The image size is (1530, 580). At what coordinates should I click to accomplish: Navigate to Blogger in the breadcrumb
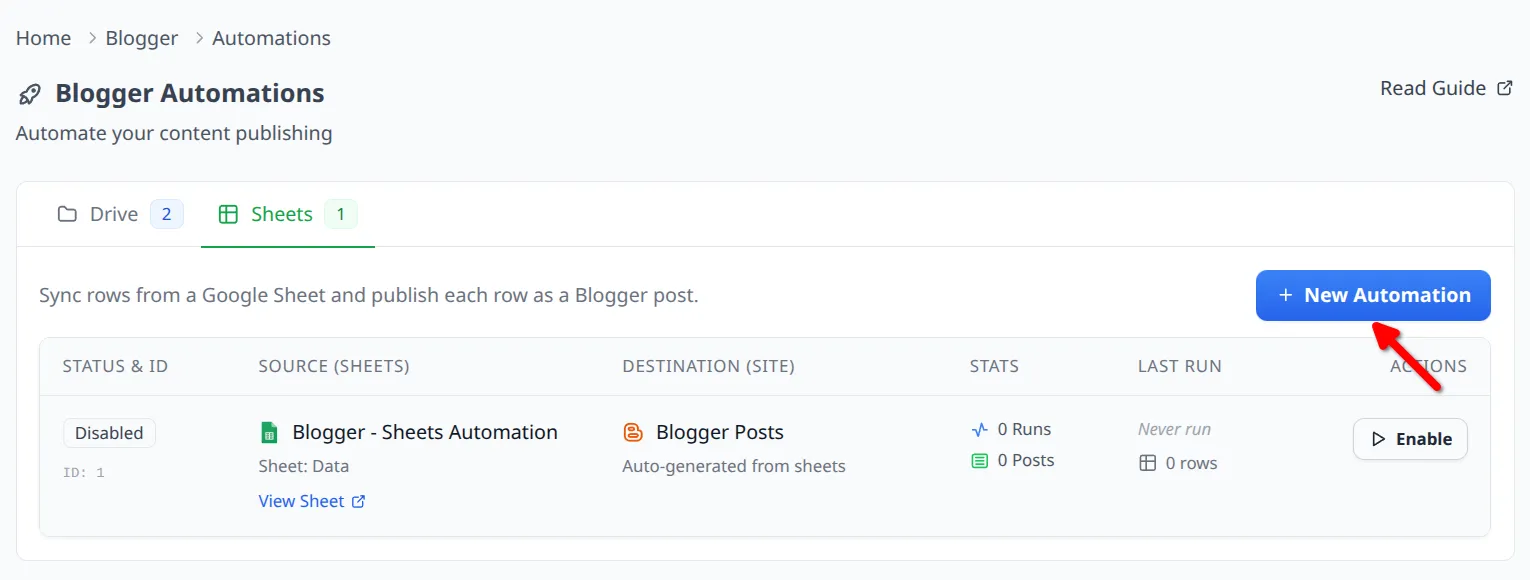tap(142, 38)
